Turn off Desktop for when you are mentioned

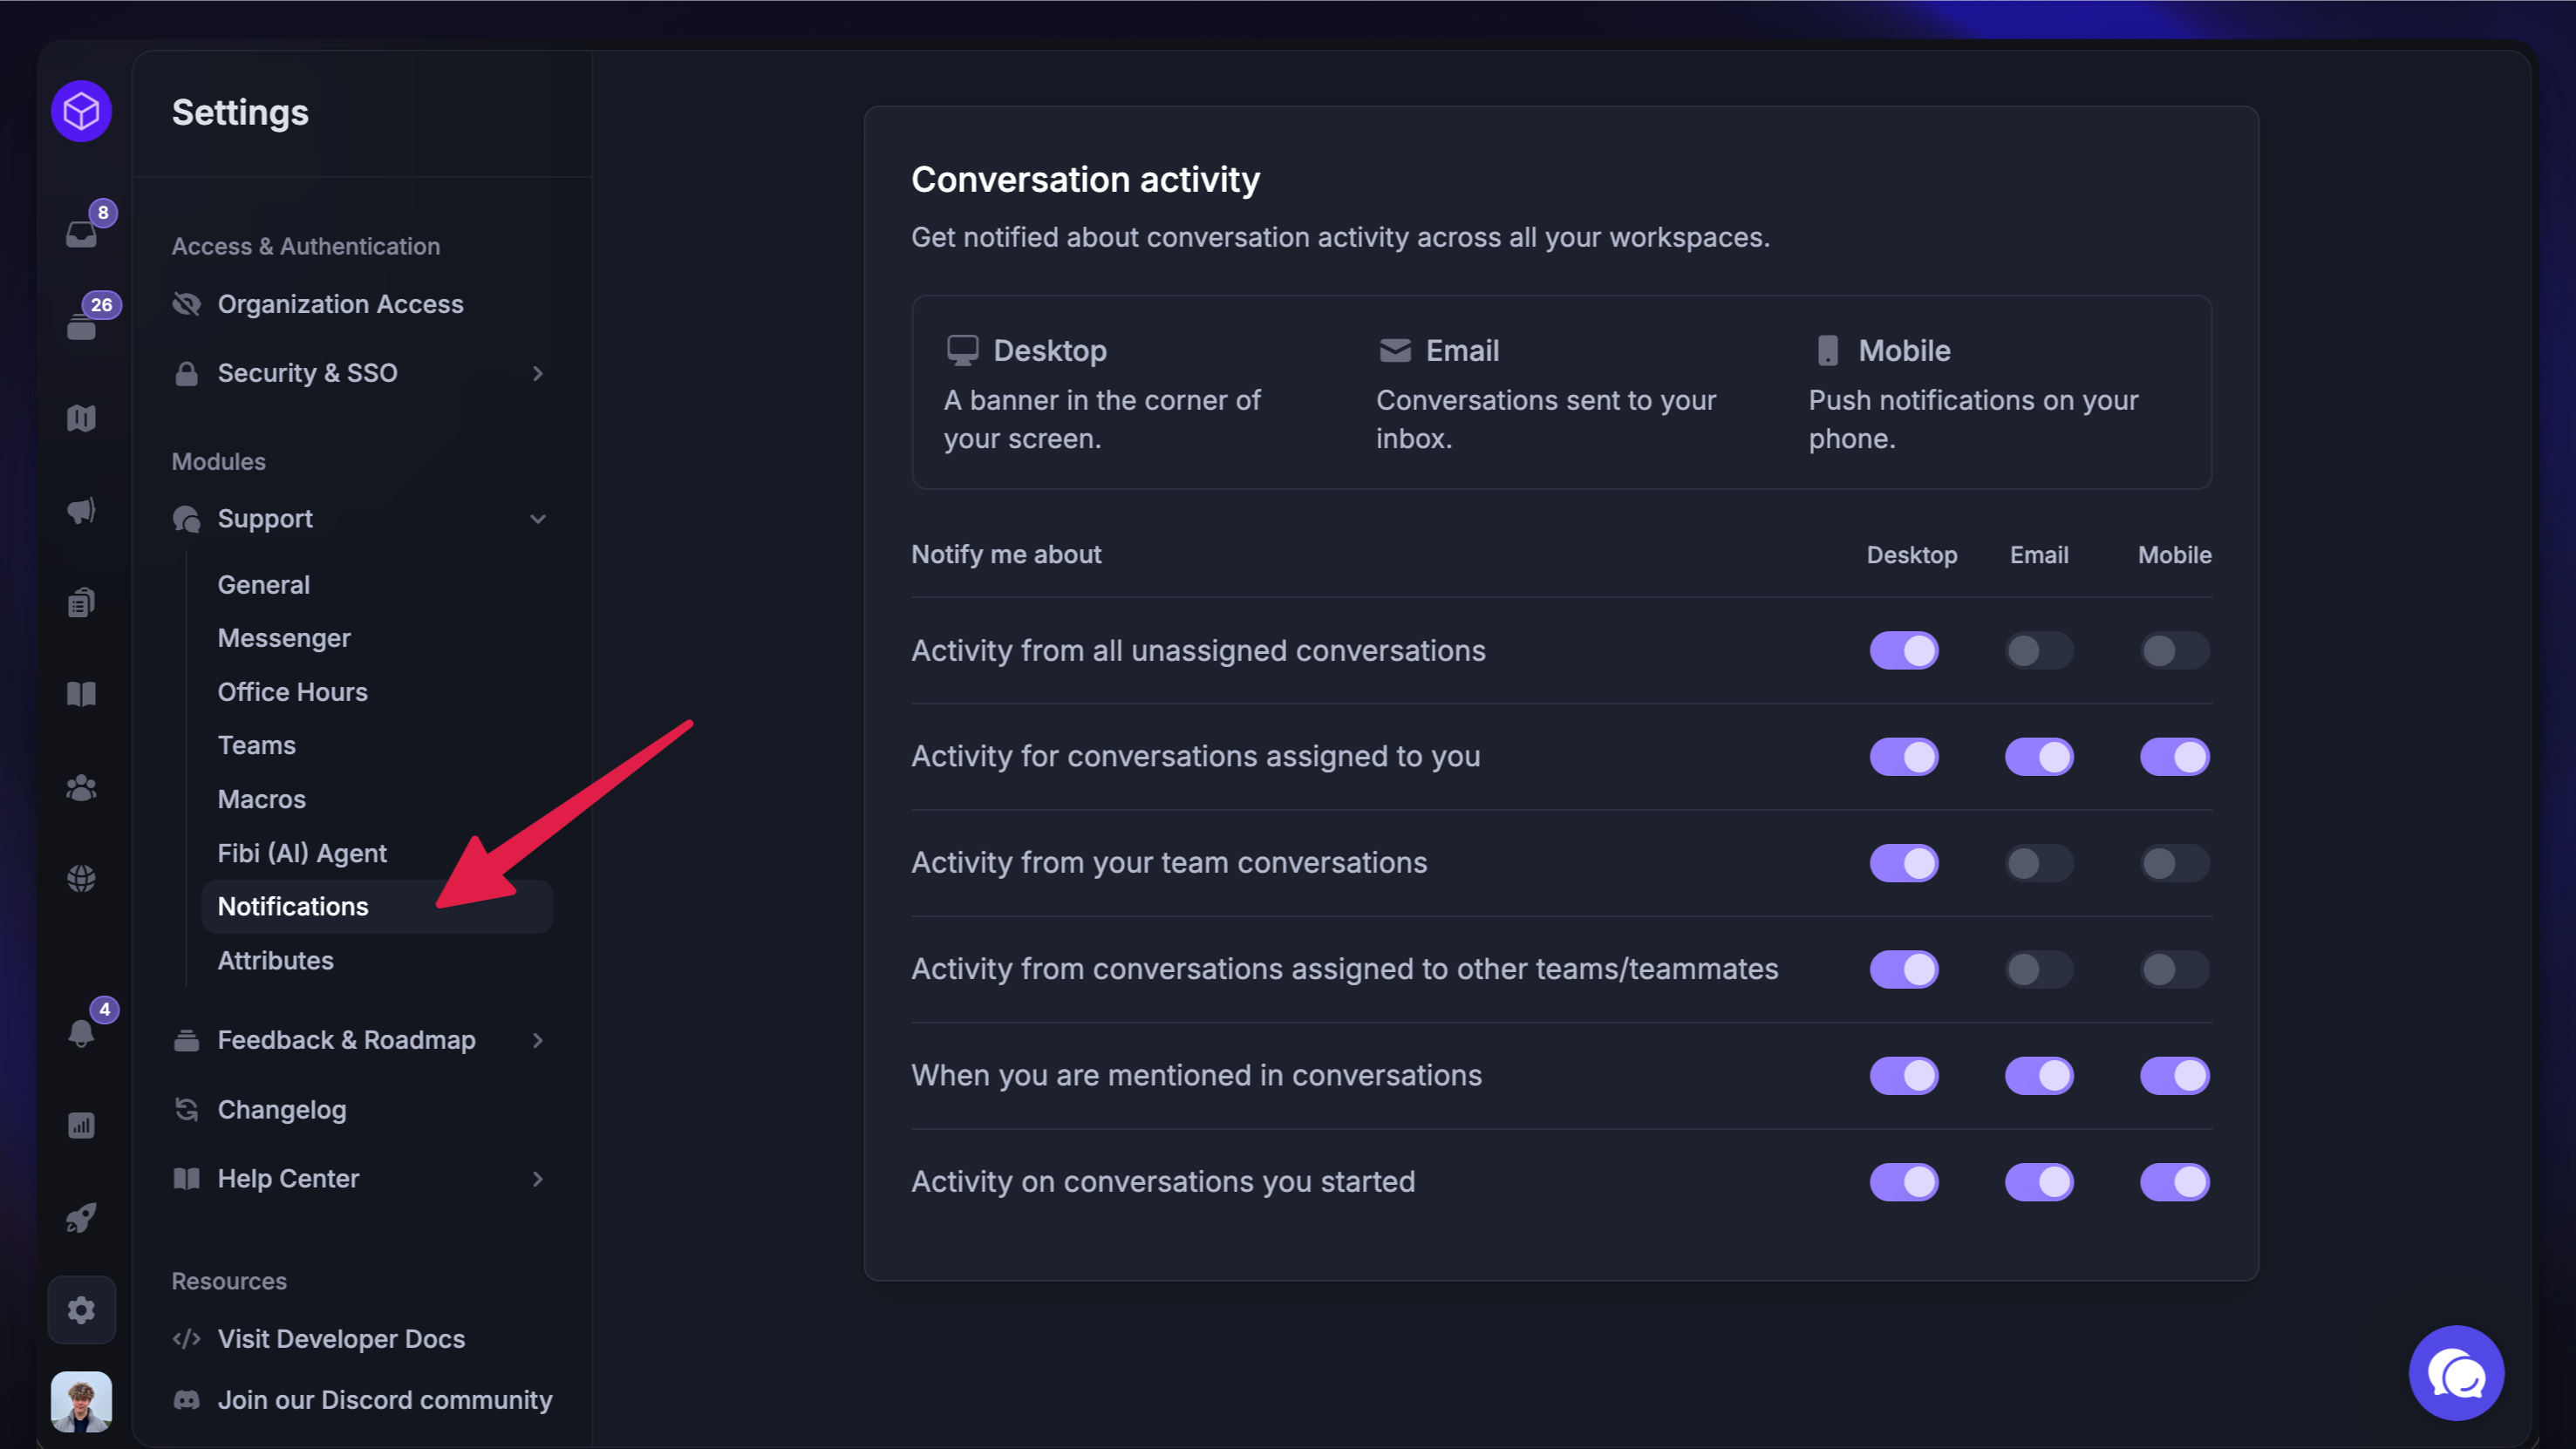[1904, 1076]
